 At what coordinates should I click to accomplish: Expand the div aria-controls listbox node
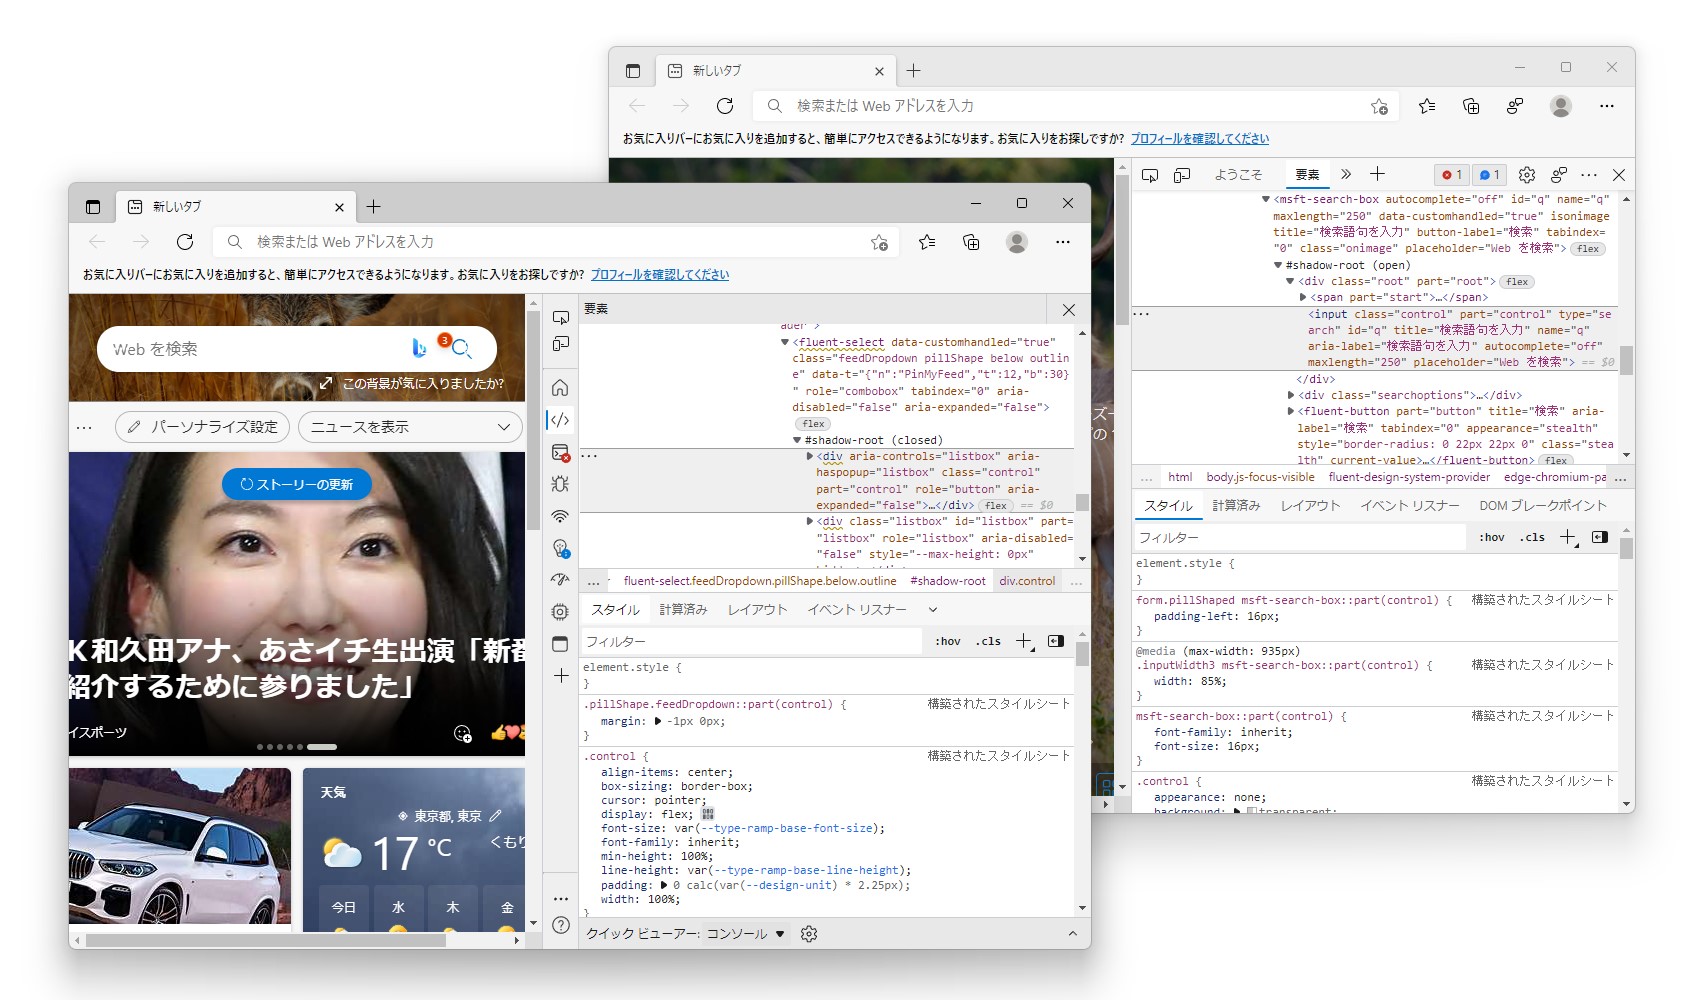[810, 455]
